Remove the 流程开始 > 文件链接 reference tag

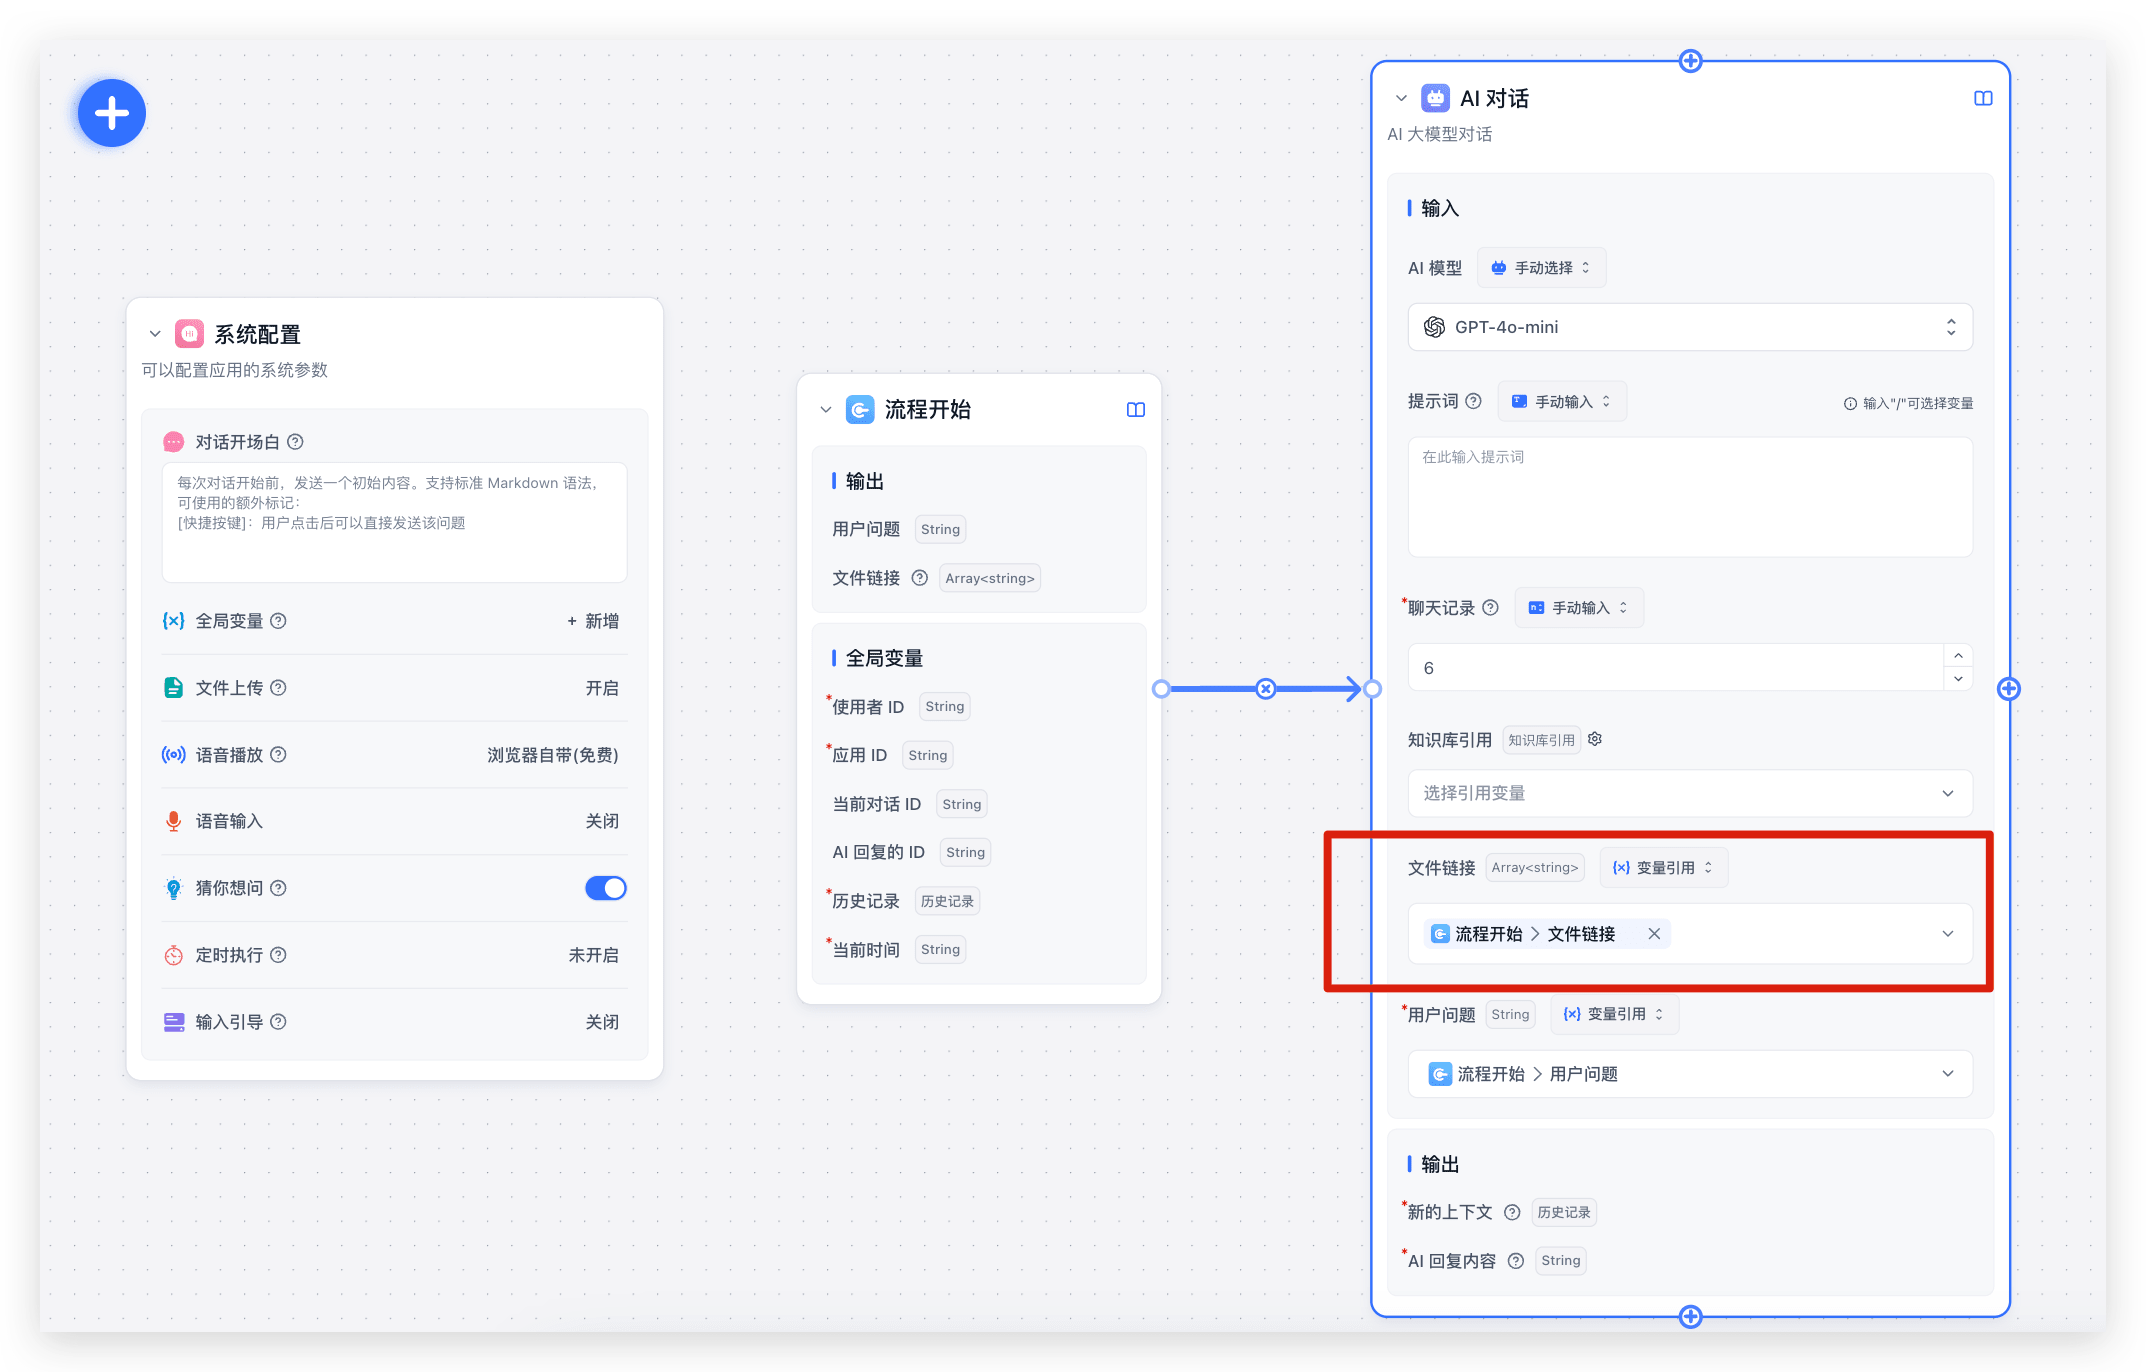tap(1654, 934)
